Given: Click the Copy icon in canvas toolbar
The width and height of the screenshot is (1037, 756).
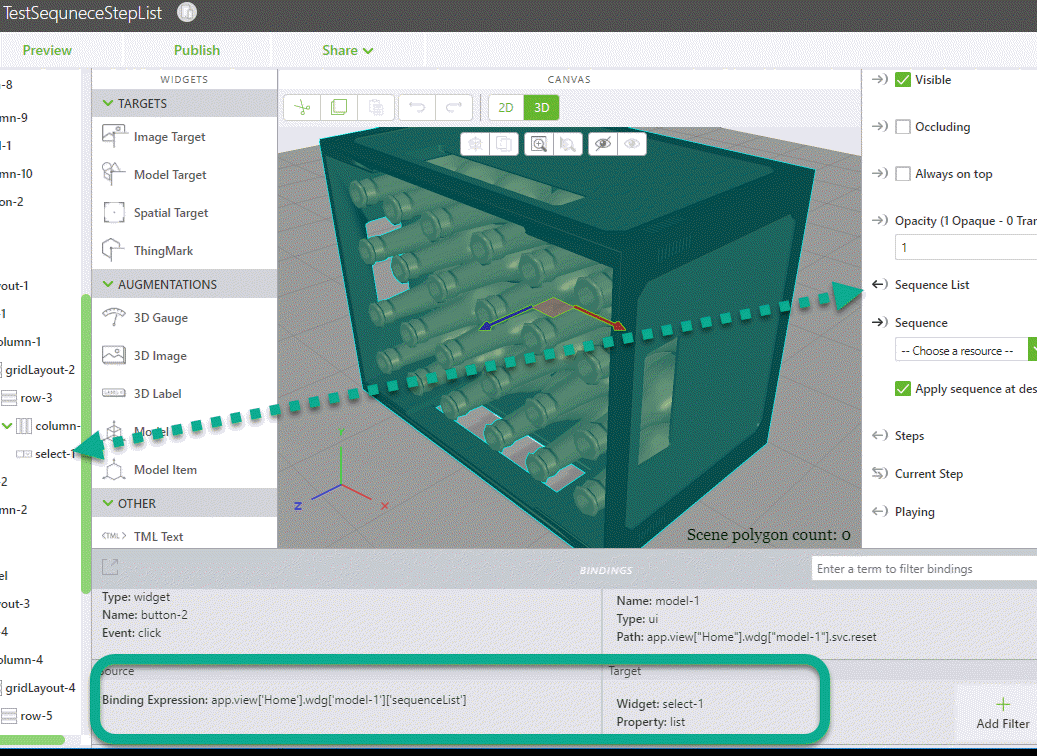Looking at the screenshot, I should click(339, 107).
